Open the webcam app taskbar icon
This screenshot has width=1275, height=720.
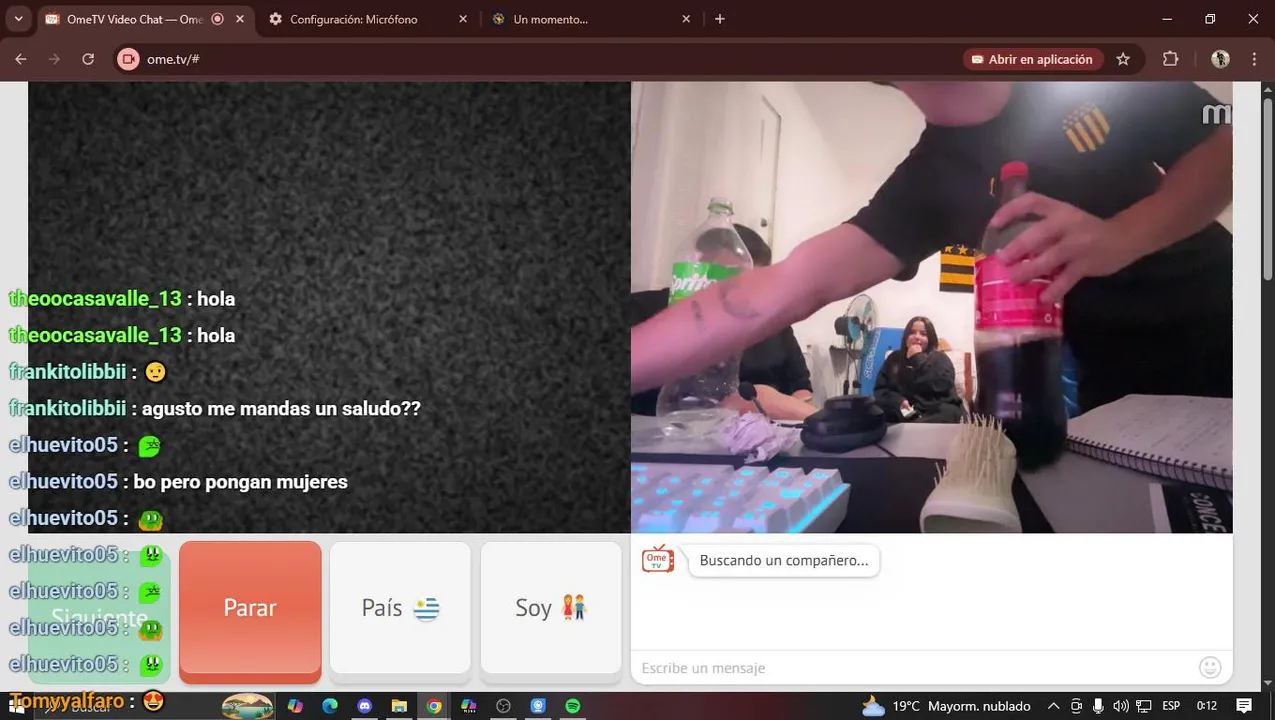[x=538, y=706]
